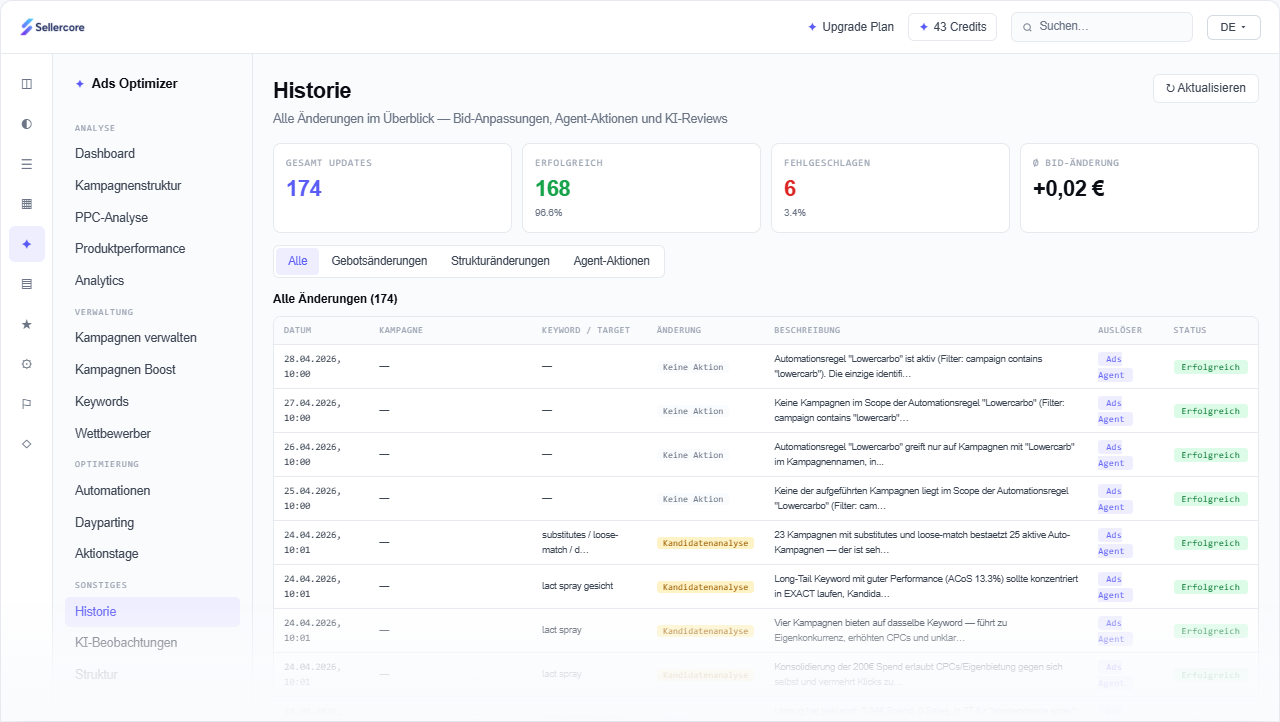Click the Keyword / Target column header
Screen dimensions: 1280x722
pos(586,330)
